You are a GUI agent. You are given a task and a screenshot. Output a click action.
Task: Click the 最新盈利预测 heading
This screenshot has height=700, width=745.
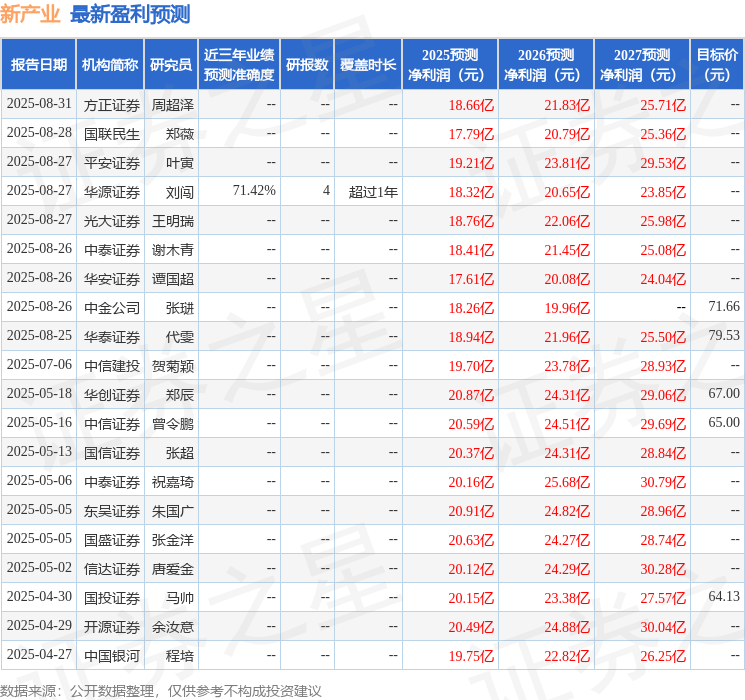[130, 14]
